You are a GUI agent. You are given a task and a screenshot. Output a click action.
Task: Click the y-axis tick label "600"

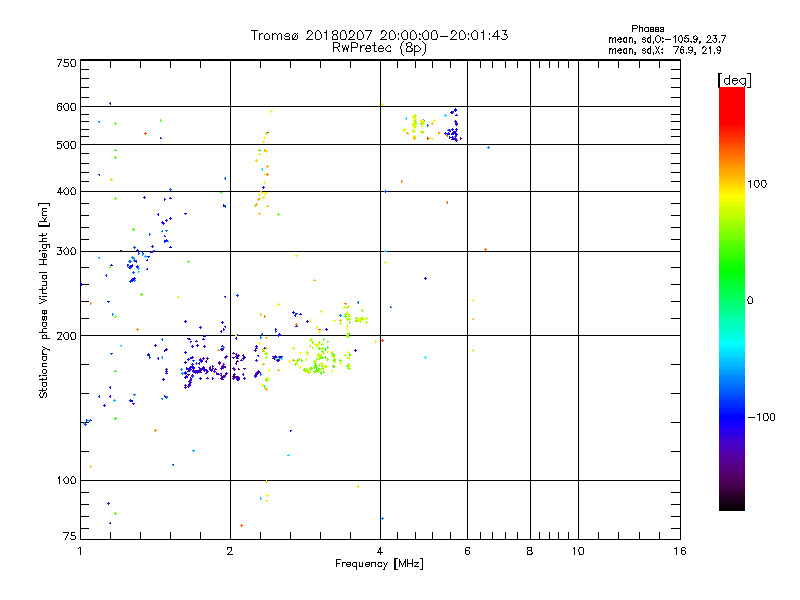pos(66,107)
